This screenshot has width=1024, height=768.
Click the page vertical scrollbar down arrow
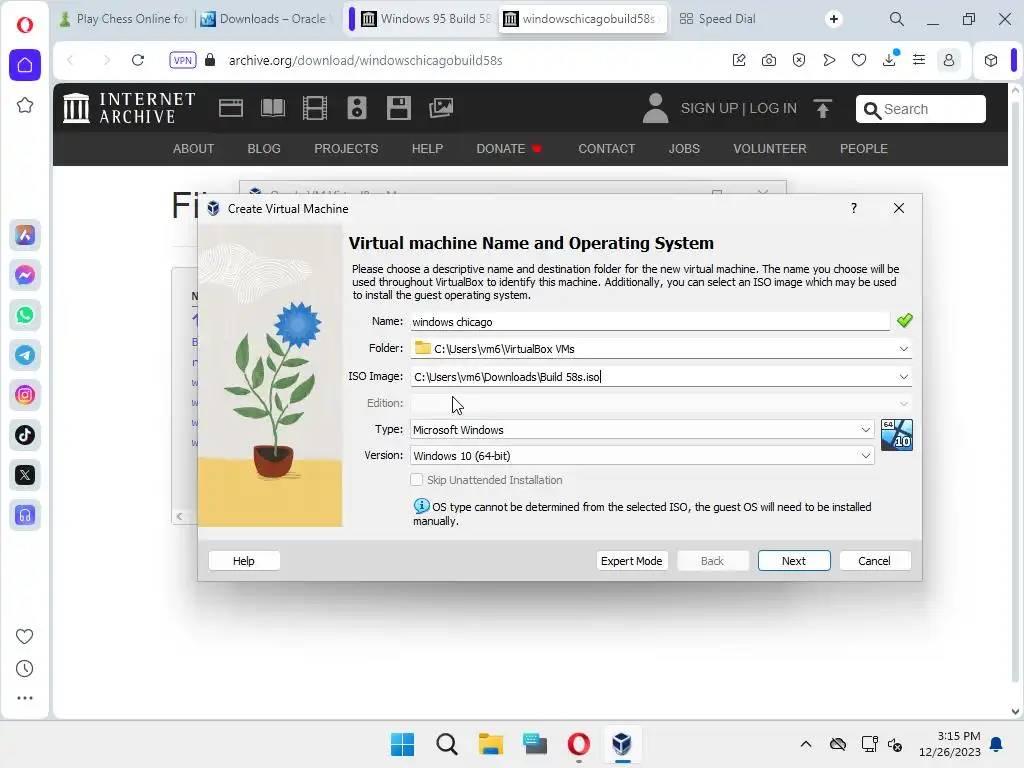coord(1016,712)
